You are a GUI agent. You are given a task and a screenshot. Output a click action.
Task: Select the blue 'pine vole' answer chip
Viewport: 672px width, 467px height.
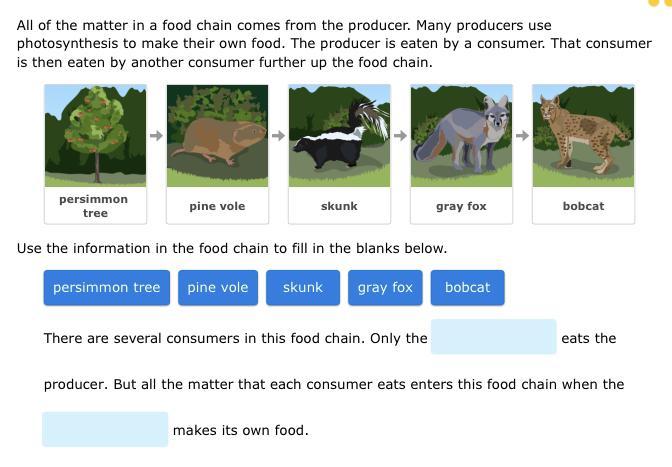[x=218, y=287]
